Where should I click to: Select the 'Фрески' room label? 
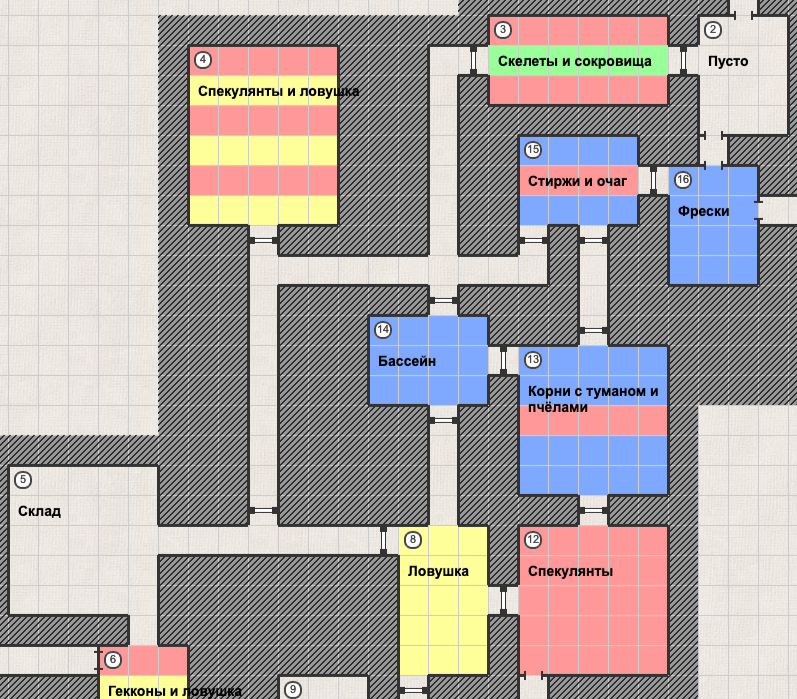click(703, 211)
